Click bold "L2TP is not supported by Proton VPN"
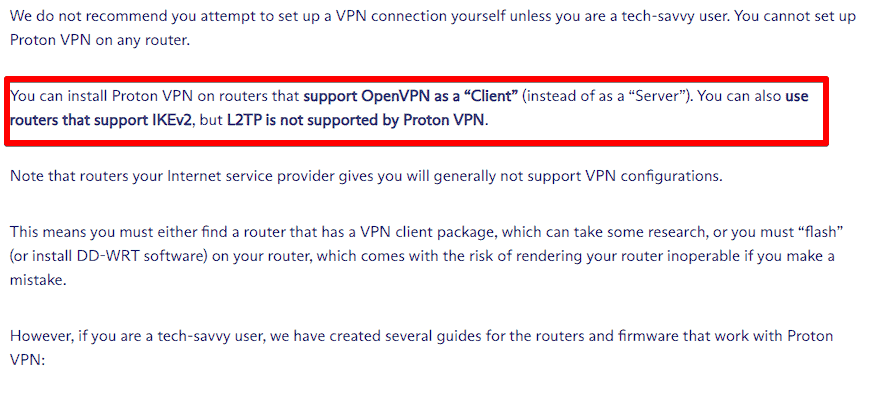This screenshot has height=393, width=882. click(x=357, y=121)
